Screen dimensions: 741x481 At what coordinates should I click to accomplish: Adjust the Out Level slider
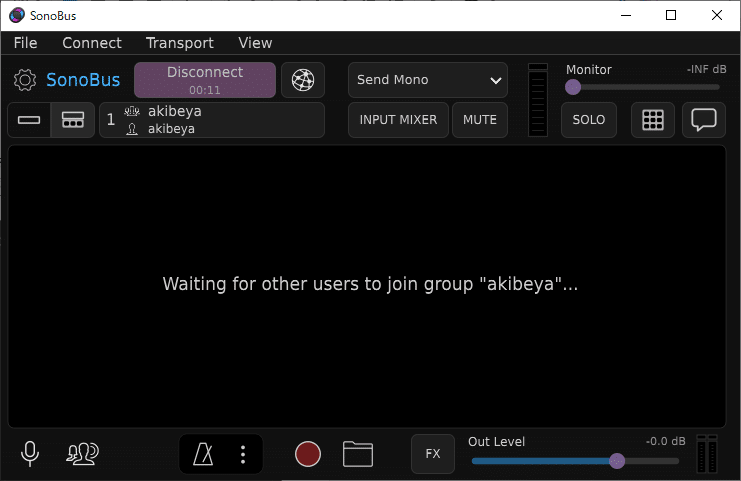(575, 461)
